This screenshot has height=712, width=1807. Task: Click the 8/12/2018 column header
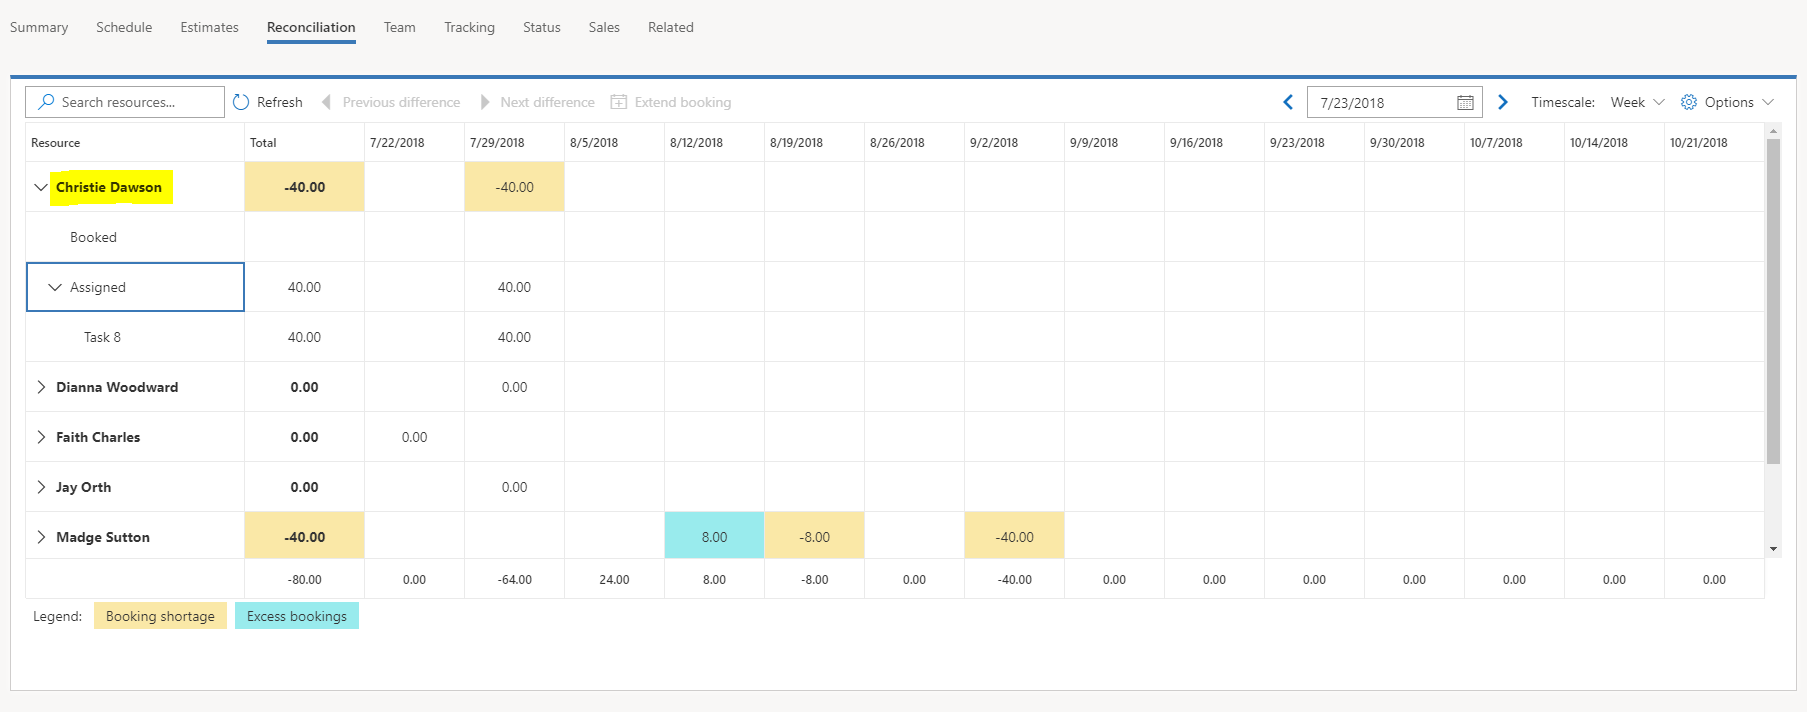tap(714, 142)
